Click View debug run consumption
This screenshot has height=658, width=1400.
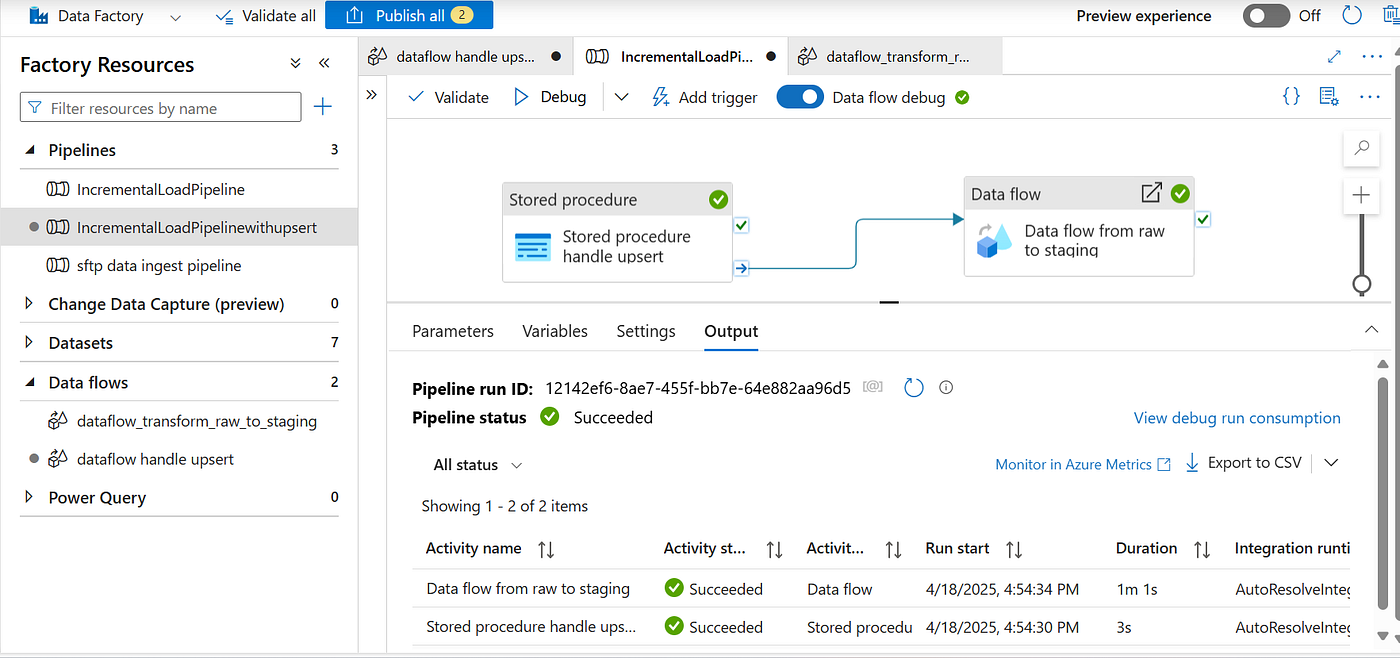(x=1237, y=418)
